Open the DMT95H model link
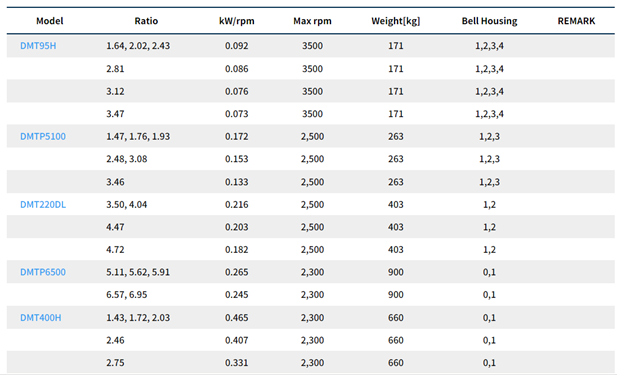617x375 pixels. click(38, 46)
